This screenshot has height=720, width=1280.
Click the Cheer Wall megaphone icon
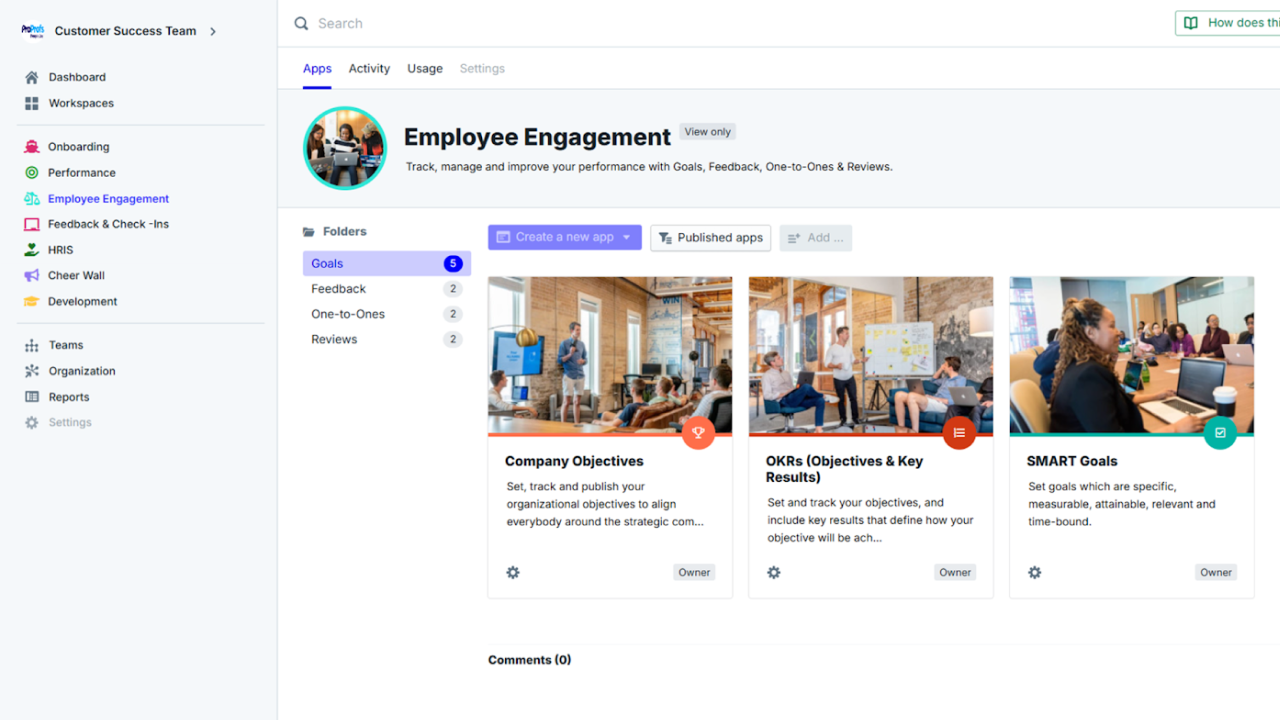click(32, 276)
